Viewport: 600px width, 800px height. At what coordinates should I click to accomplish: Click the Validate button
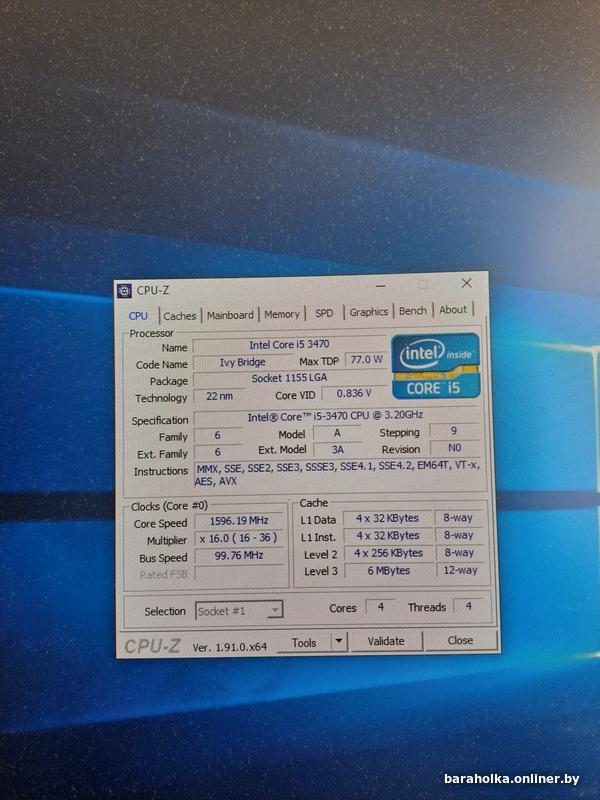[386, 641]
